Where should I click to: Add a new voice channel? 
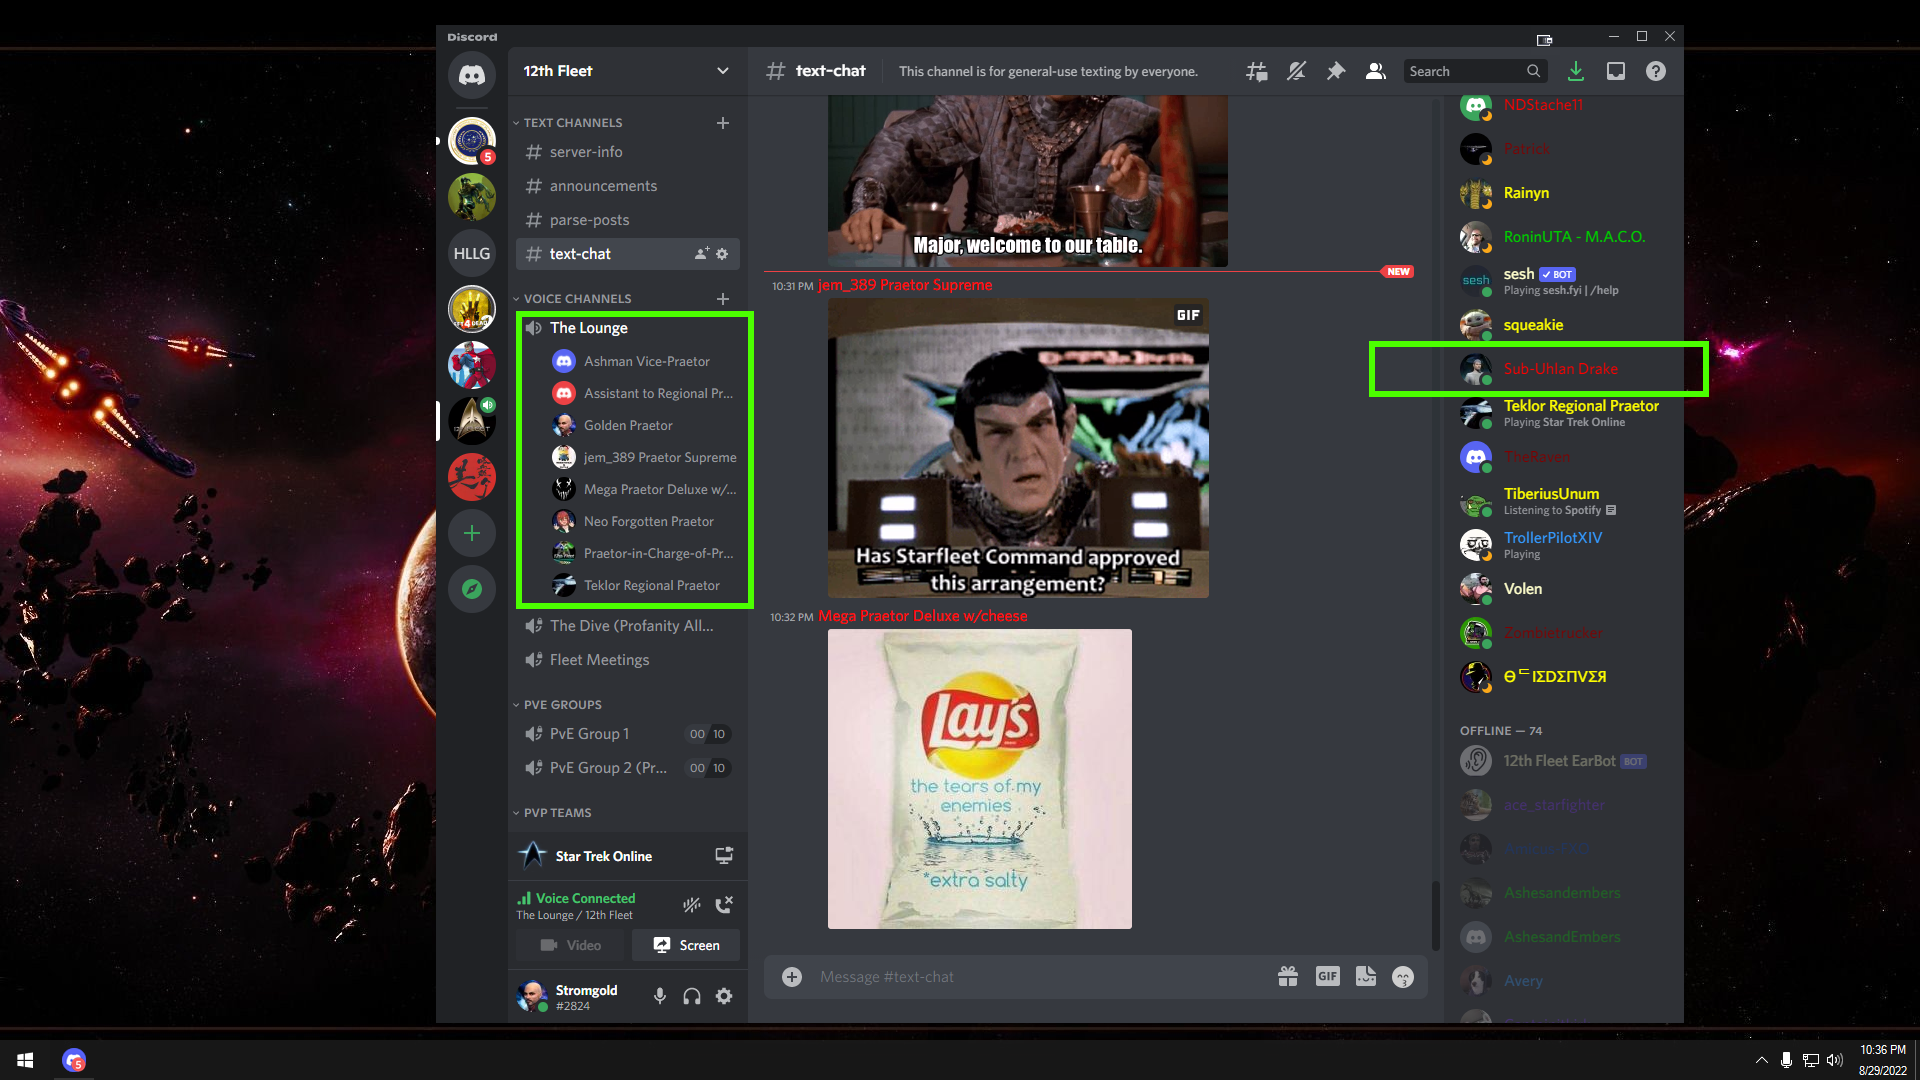pos(723,299)
